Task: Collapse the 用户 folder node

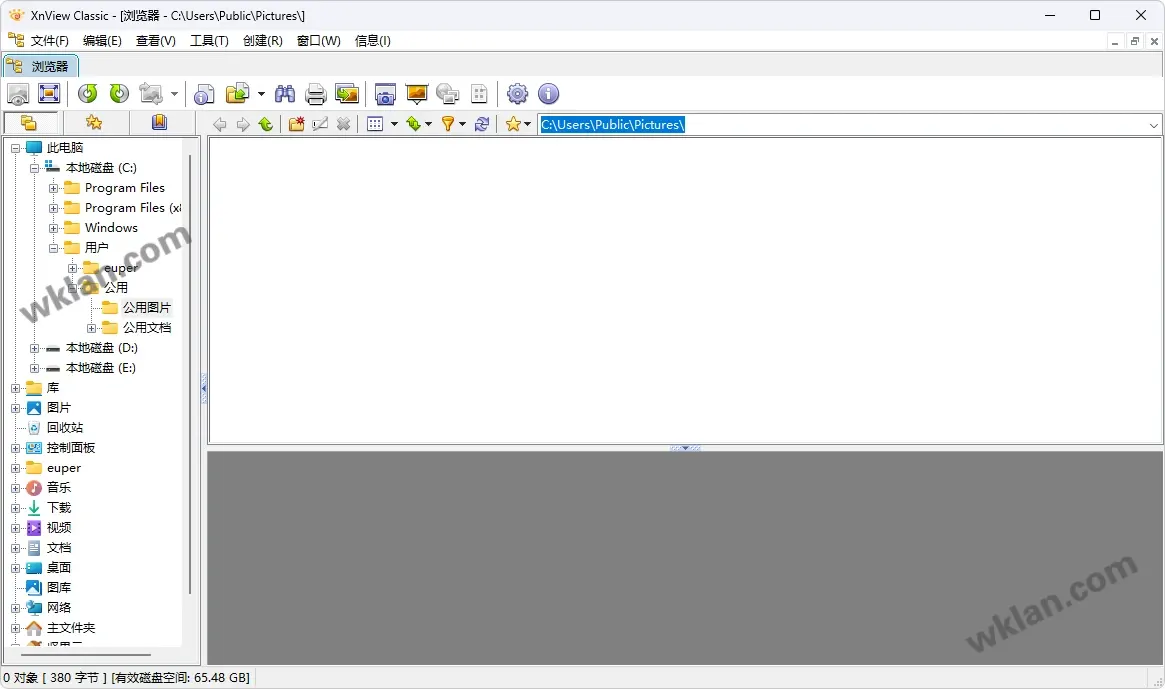Action: tap(53, 248)
